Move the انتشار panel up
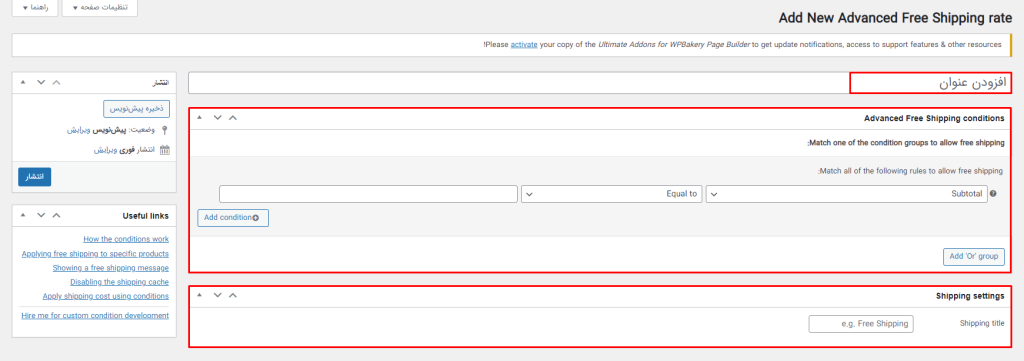 56,82
